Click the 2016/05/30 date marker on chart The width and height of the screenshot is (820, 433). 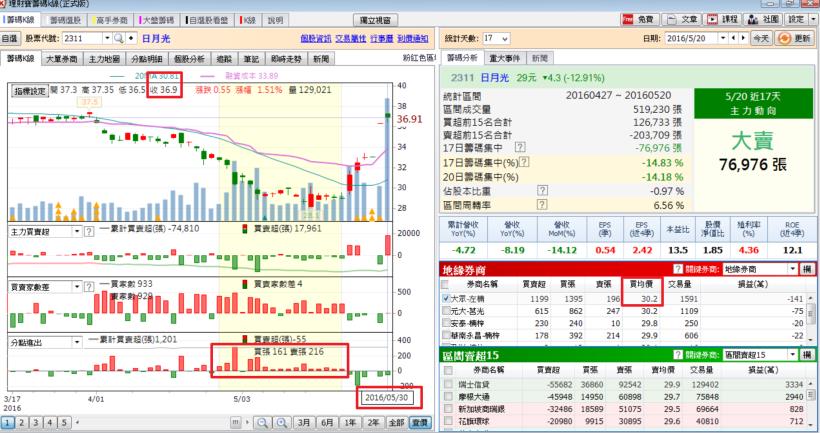pyautogui.click(x=386, y=397)
